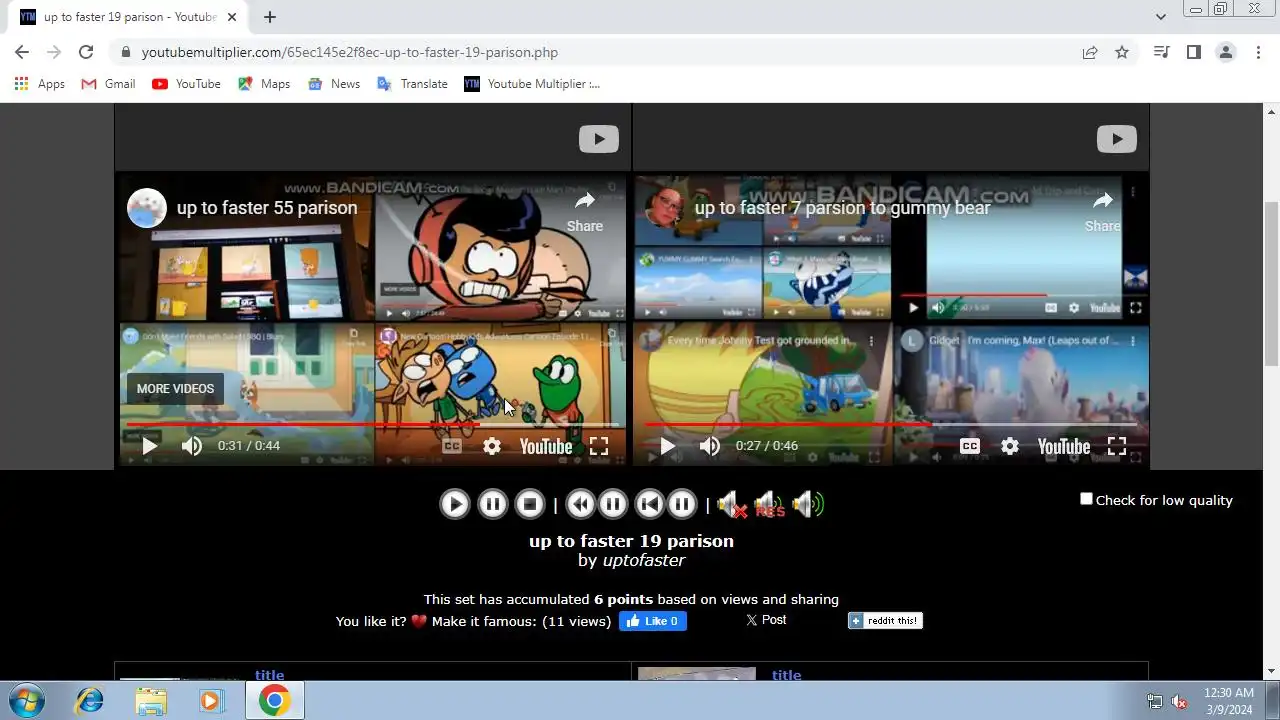Image resolution: width=1280 pixels, height=720 pixels.
Task: Open settings gear of gummy bear video
Action: 1010,446
